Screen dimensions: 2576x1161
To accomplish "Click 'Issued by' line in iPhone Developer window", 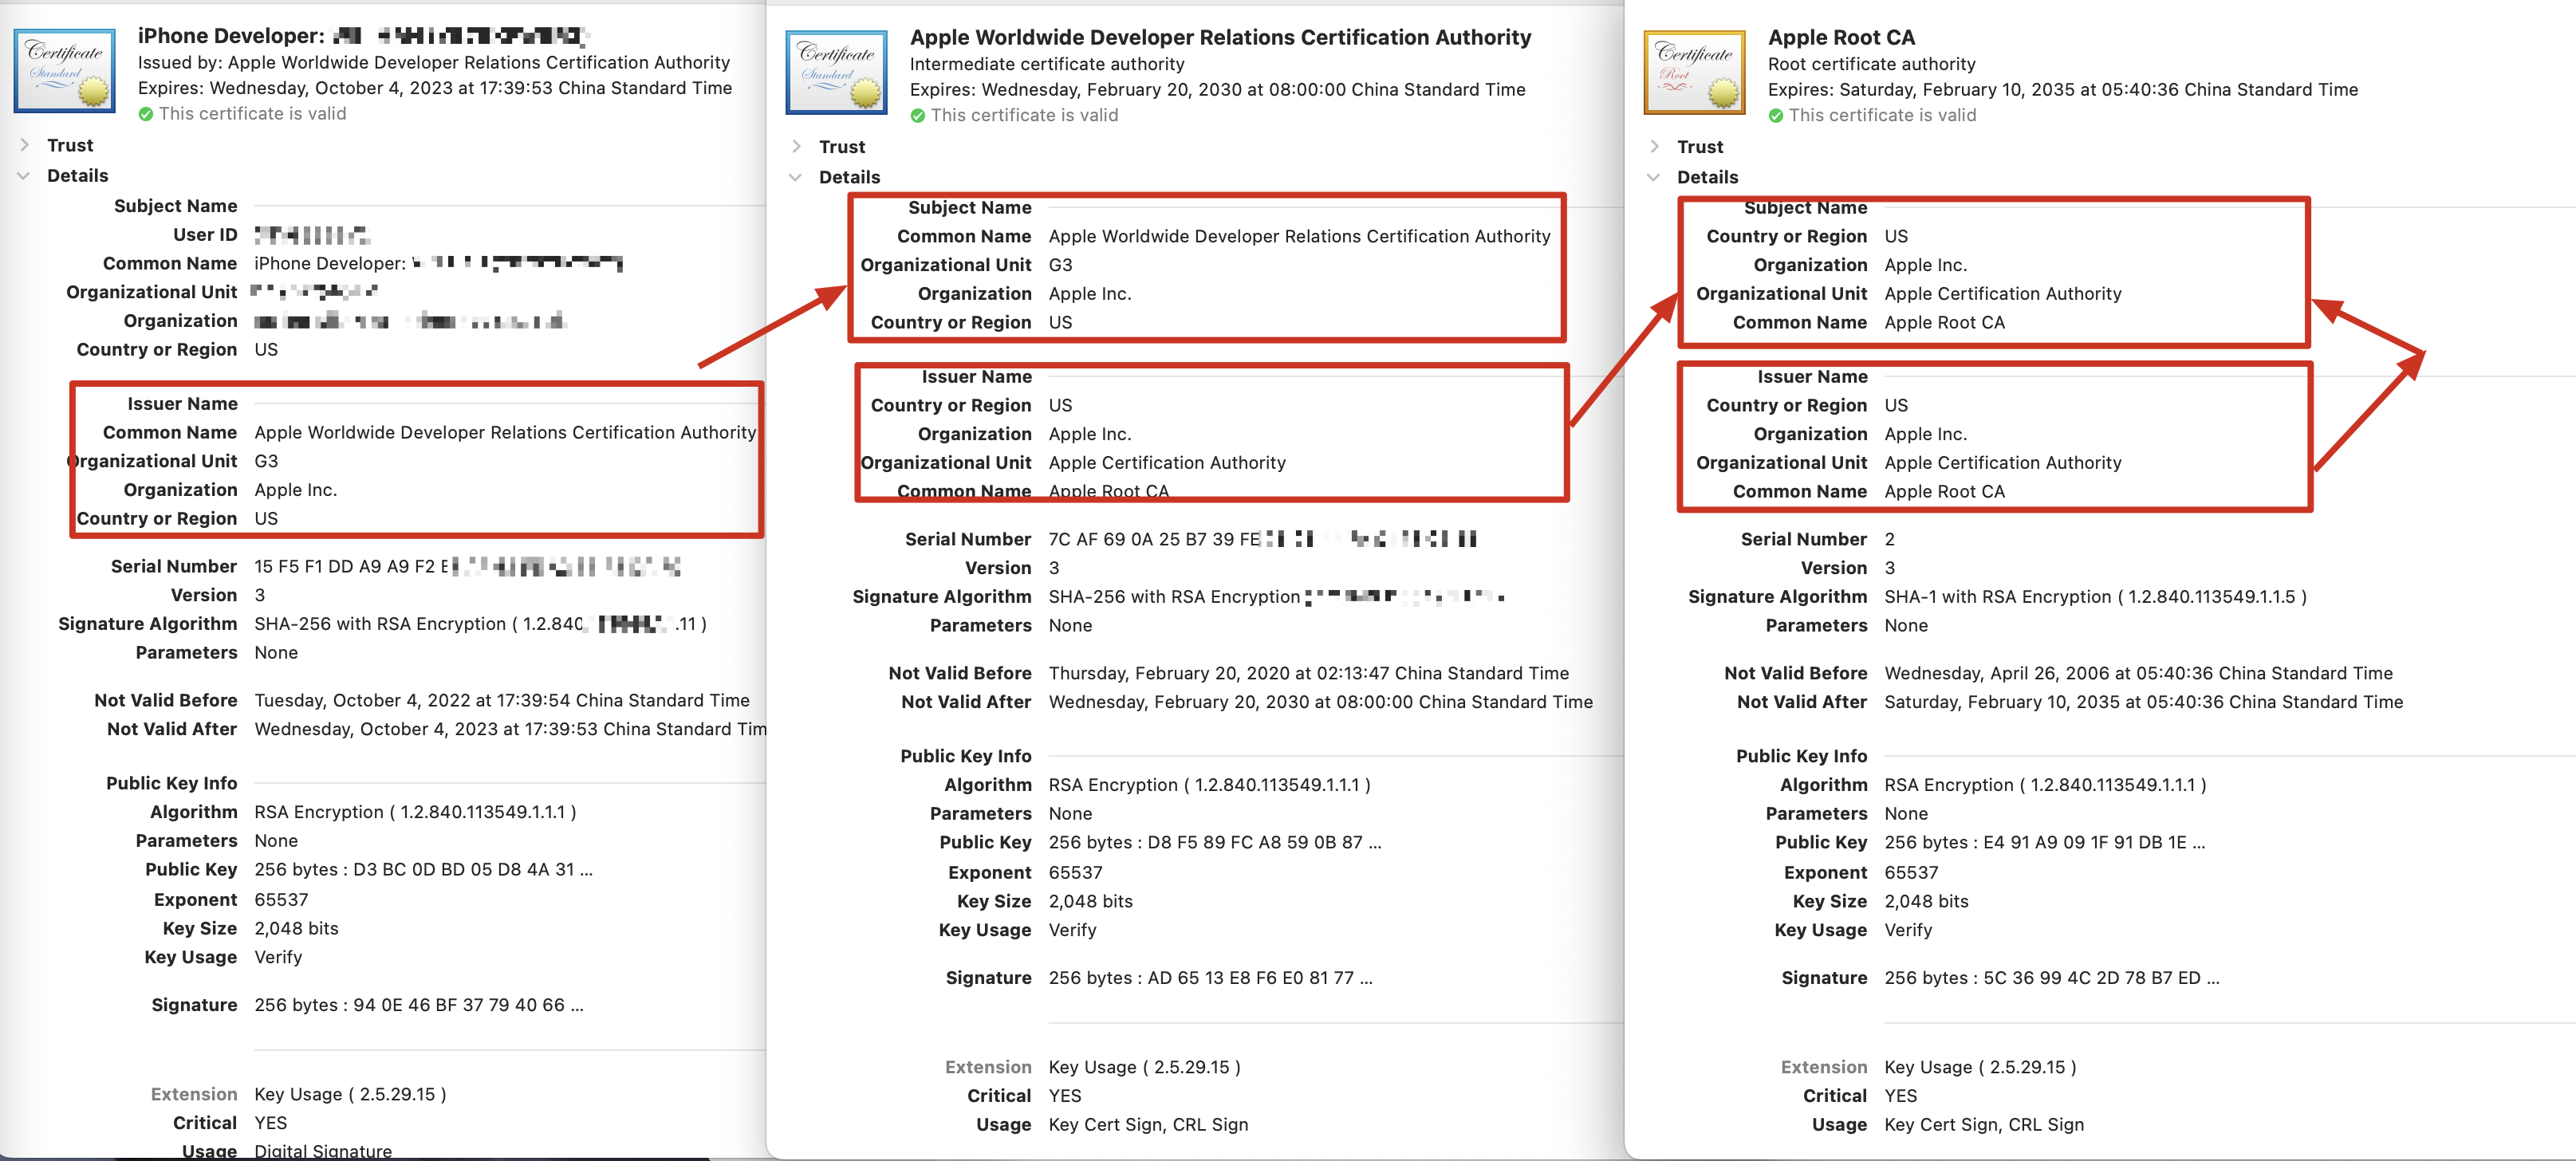I will pos(434,62).
